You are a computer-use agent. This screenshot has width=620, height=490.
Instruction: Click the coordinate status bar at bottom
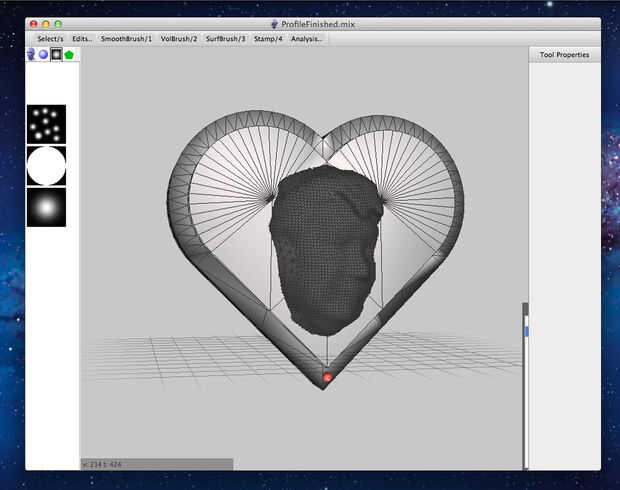pyautogui.click(x=156, y=464)
